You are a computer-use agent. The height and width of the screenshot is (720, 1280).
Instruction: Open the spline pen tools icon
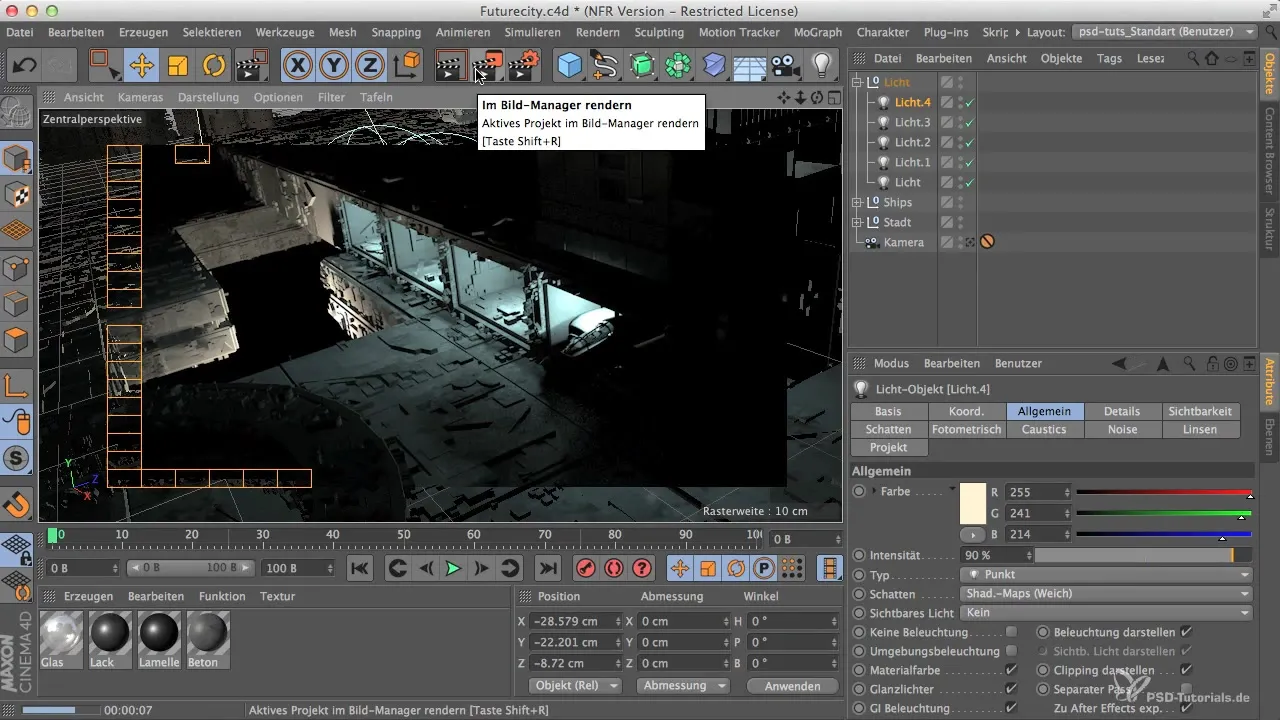click(605, 66)
